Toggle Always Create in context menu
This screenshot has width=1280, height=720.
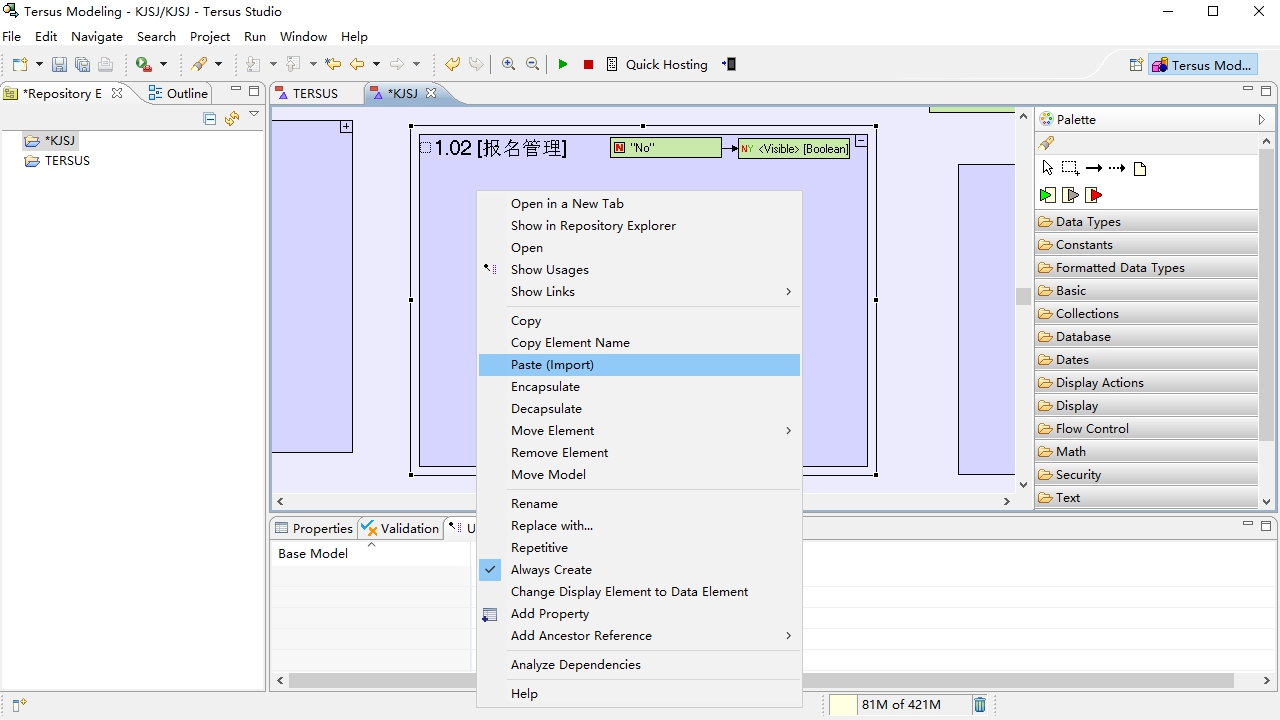551,570
